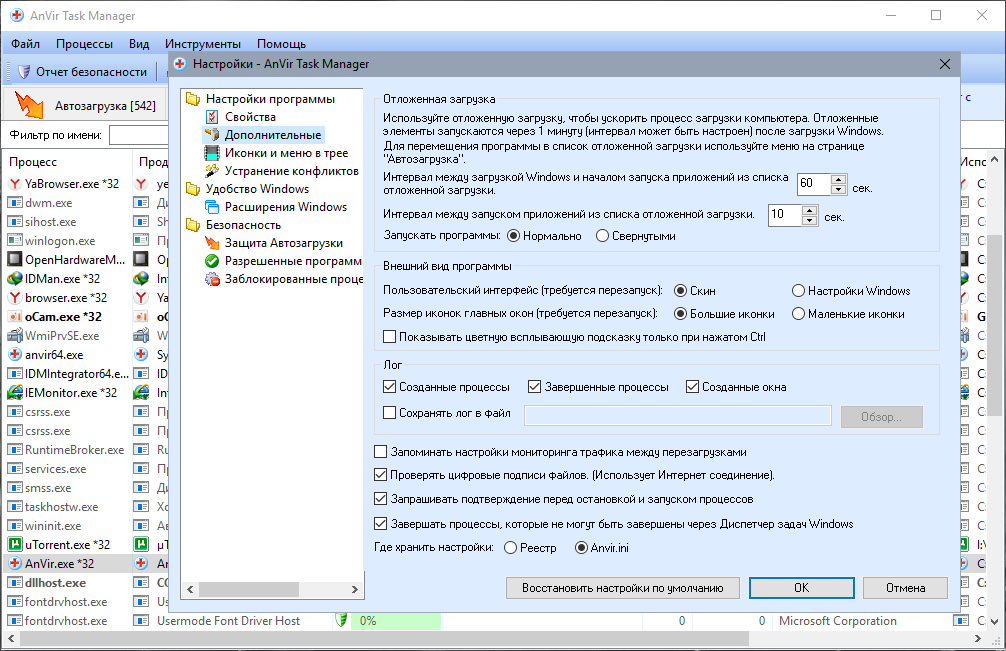Enable Сохранять лог в файл checkbox

389,413
